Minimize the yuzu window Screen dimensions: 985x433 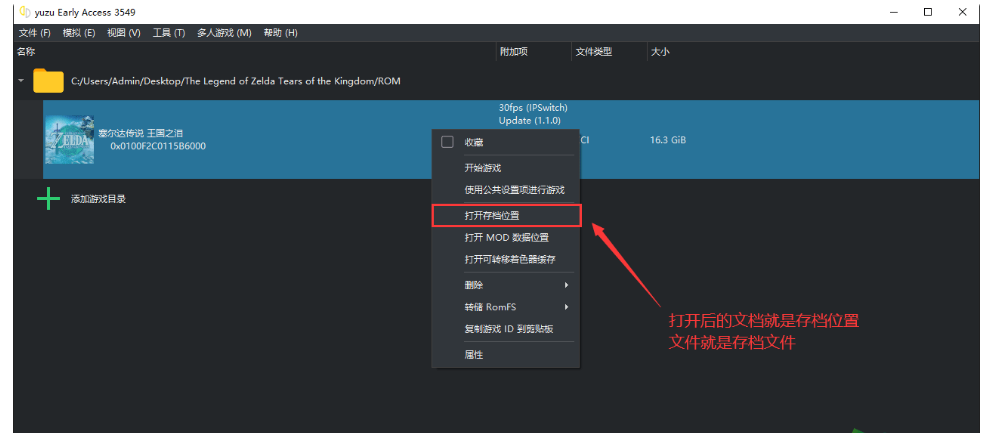pos(894,12)
